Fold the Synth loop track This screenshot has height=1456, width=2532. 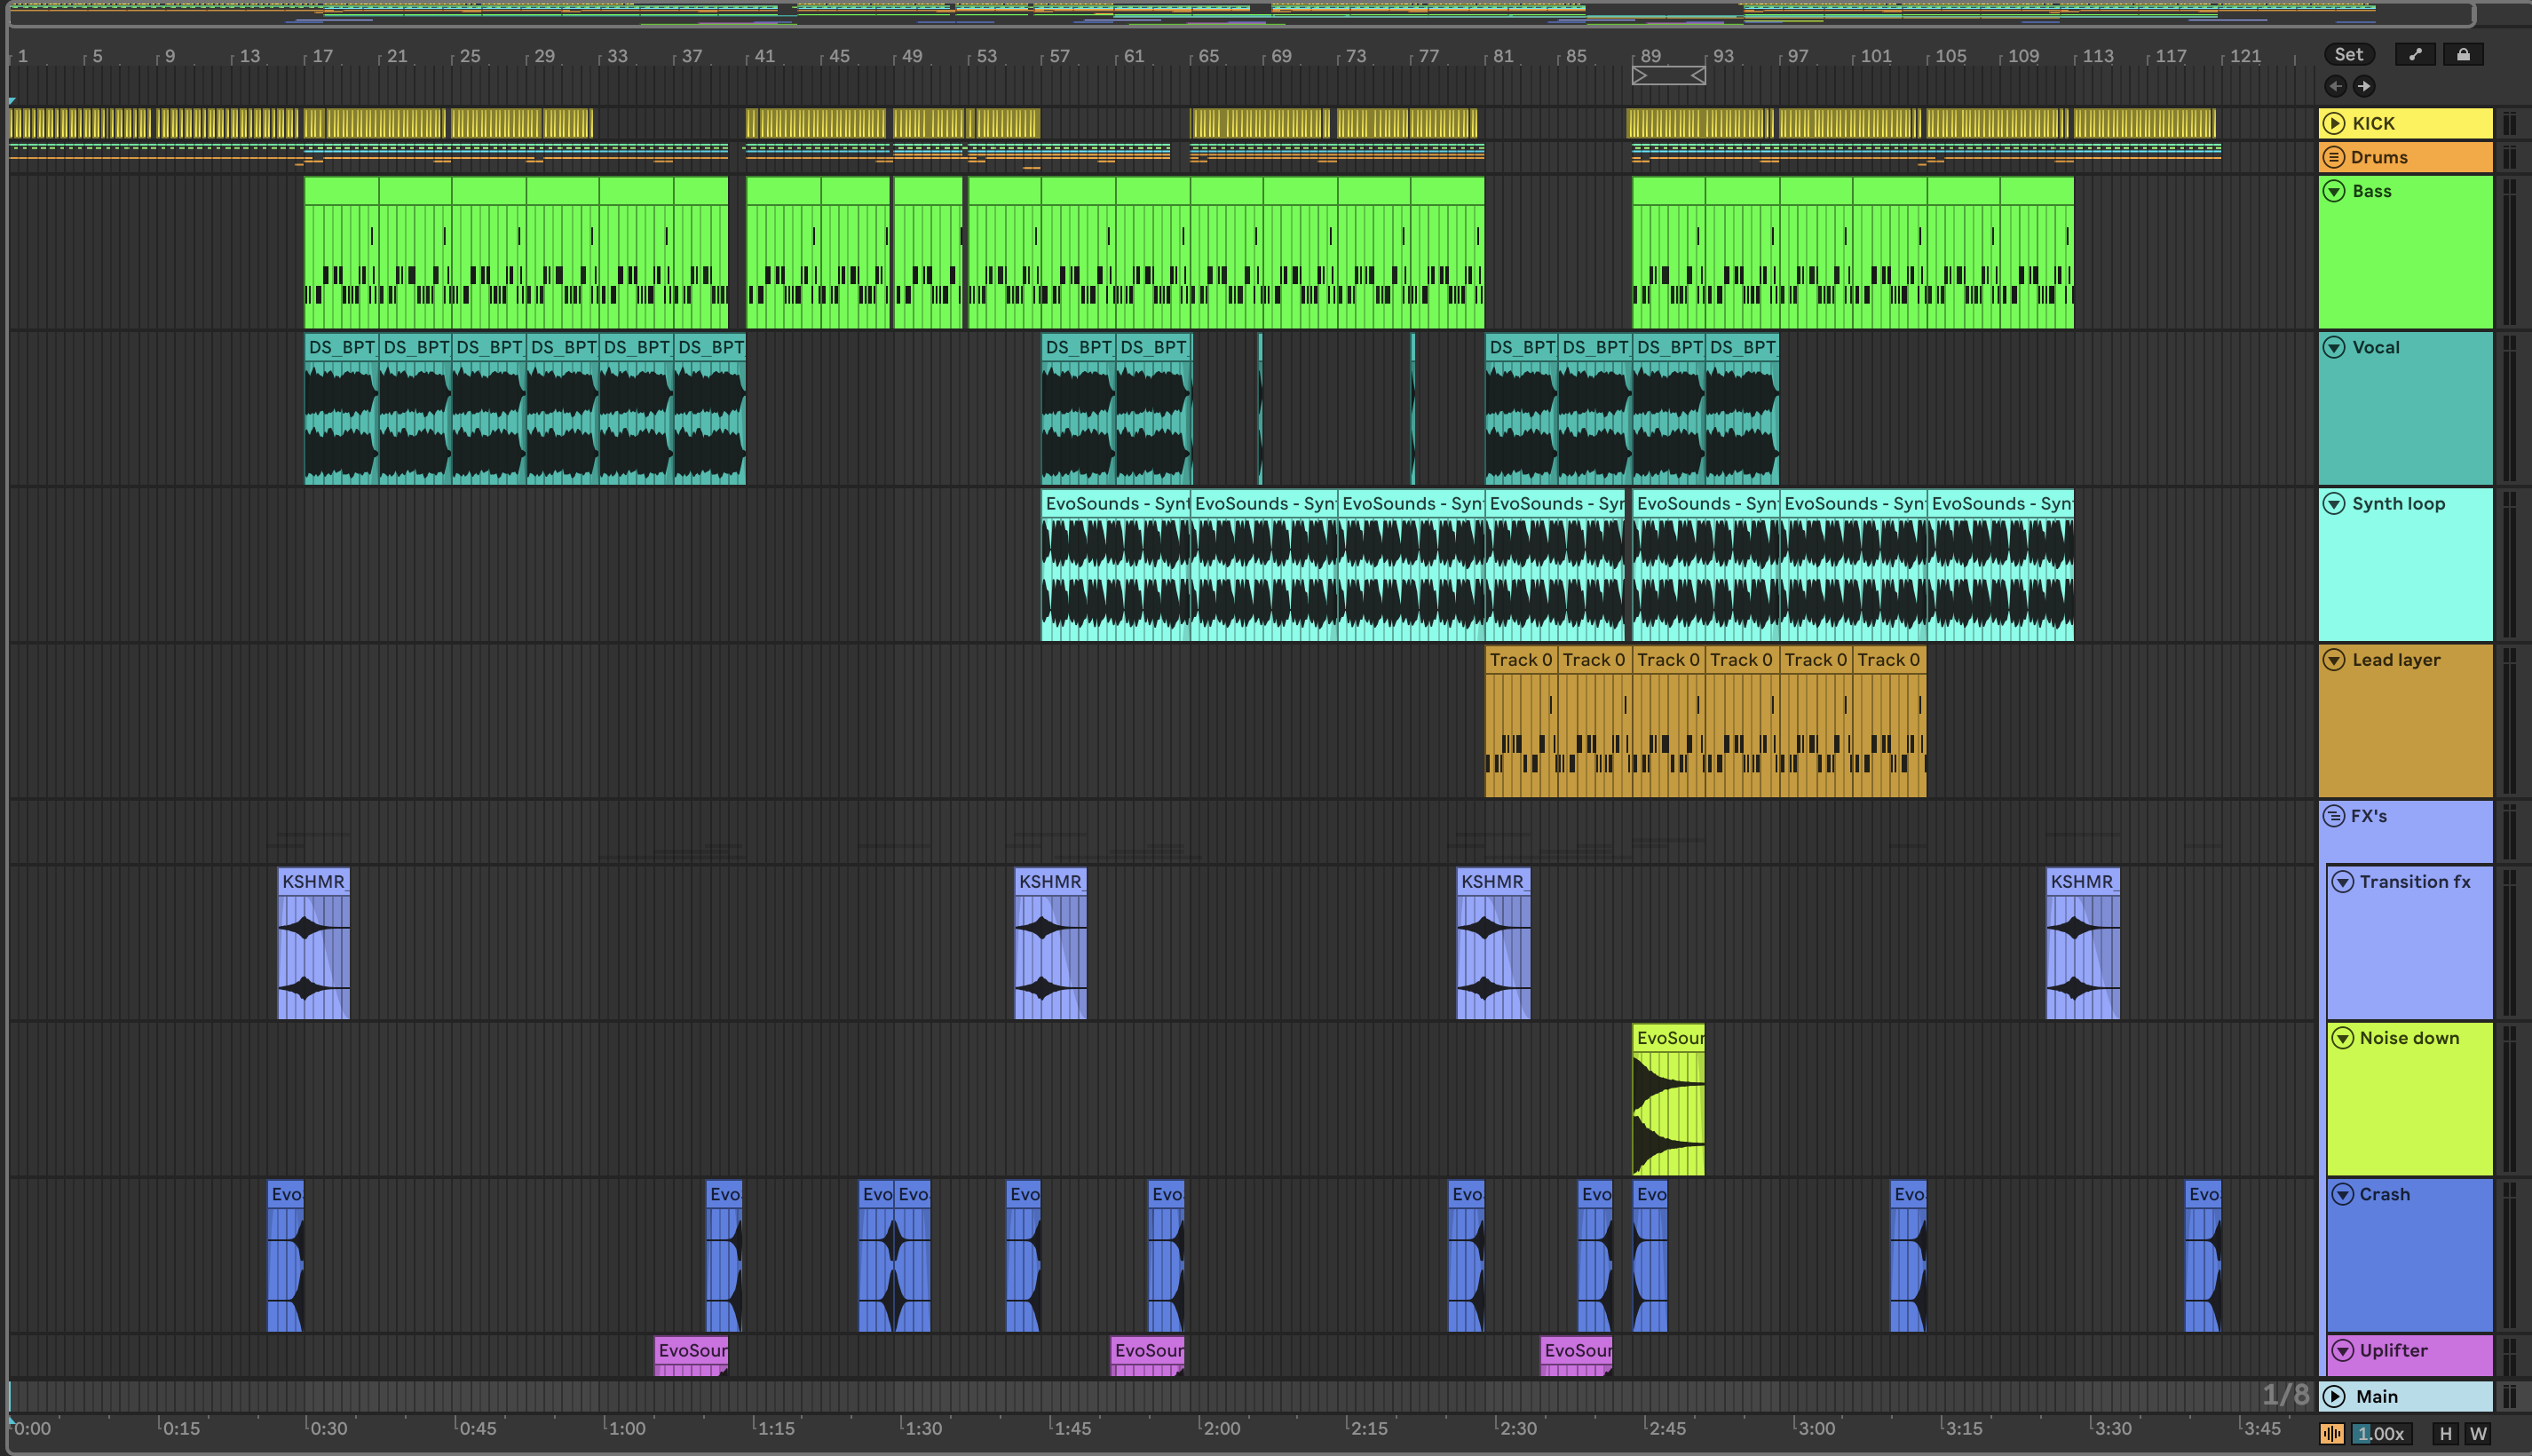[x=2334, y=503]
